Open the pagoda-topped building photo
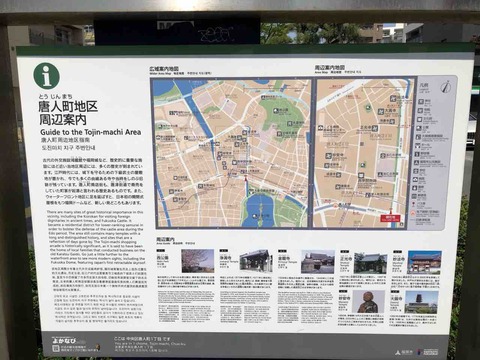Image resolution: width=480 pixels, height=360 pixels. pyautogui.click(x=421, y=302)
